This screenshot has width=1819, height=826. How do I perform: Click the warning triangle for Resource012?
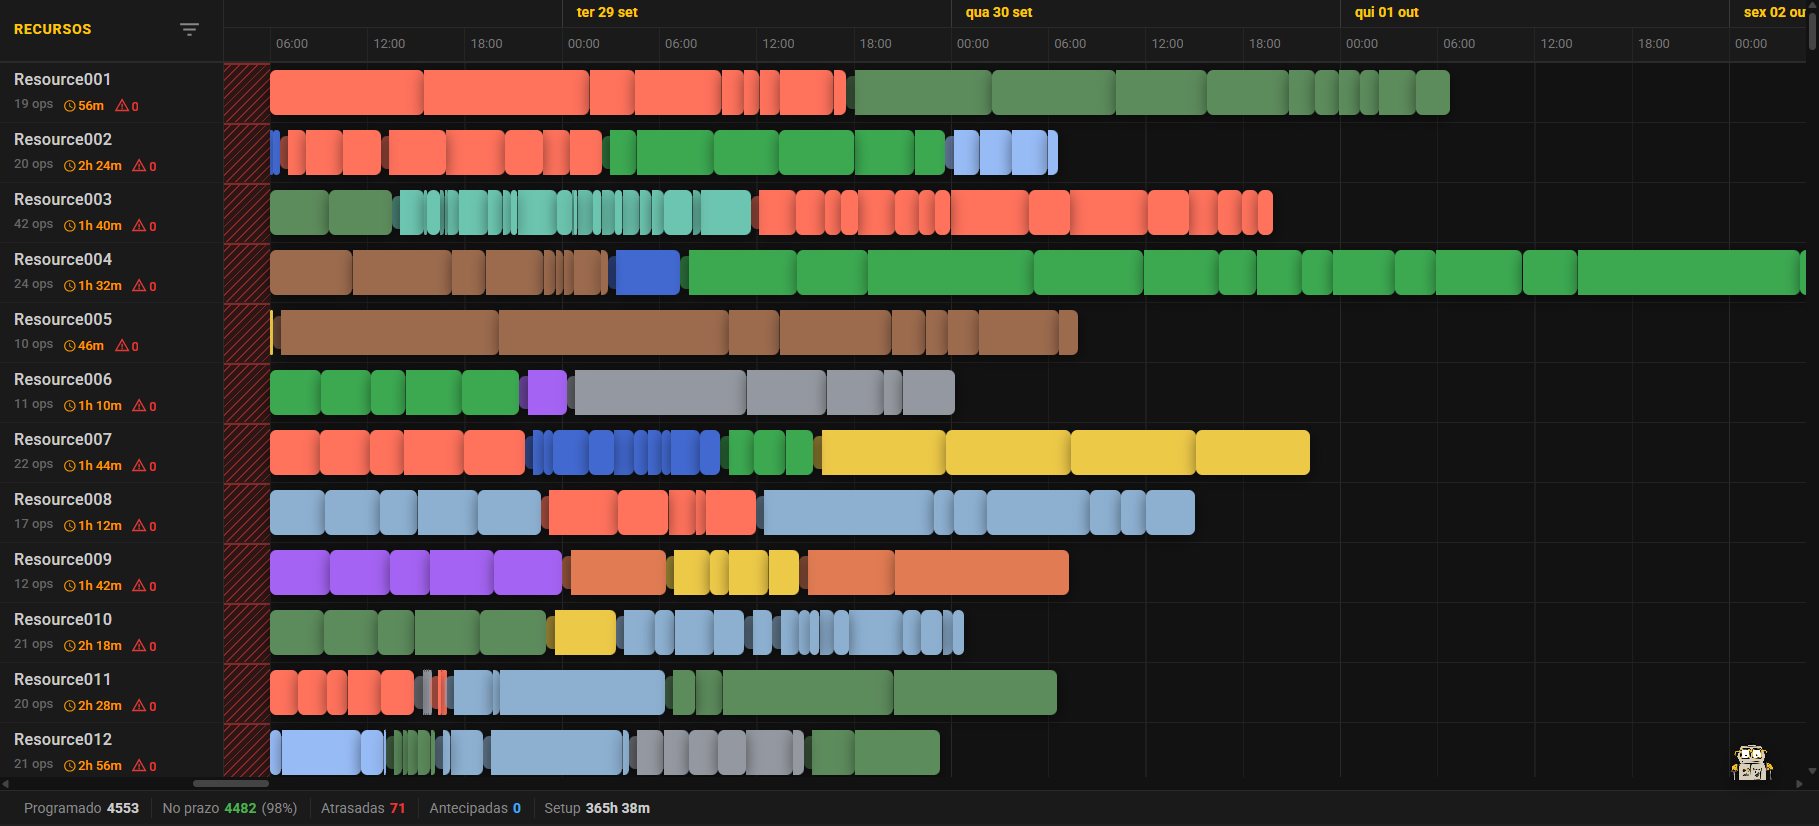click(x=139, y=766)
